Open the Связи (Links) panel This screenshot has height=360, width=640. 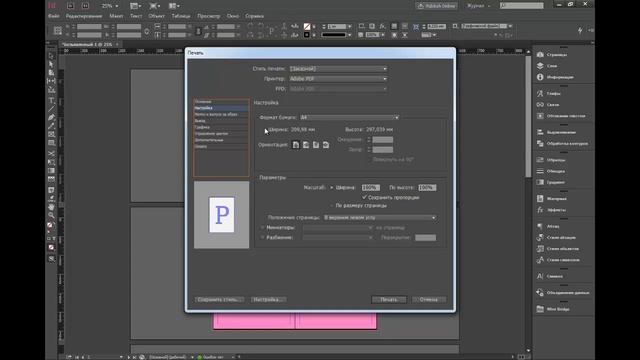pyautogui.click(x=548, y=105)
